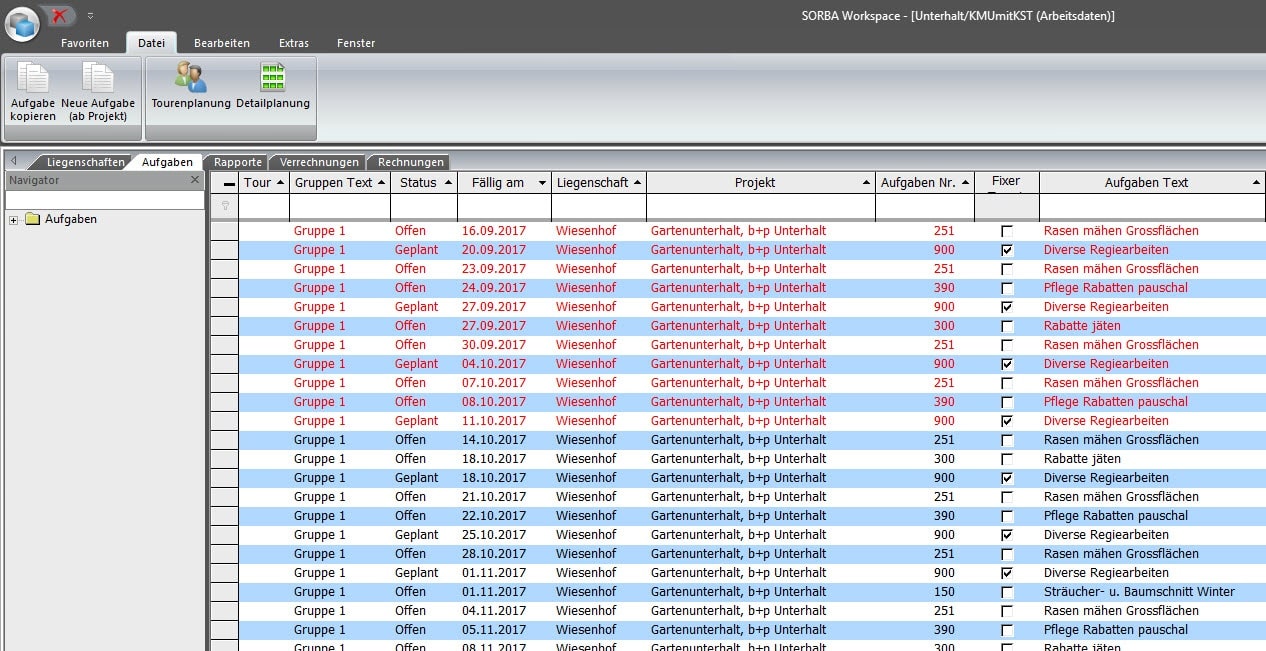
Task: Close the Navigator panel
Action: [195, 180]
